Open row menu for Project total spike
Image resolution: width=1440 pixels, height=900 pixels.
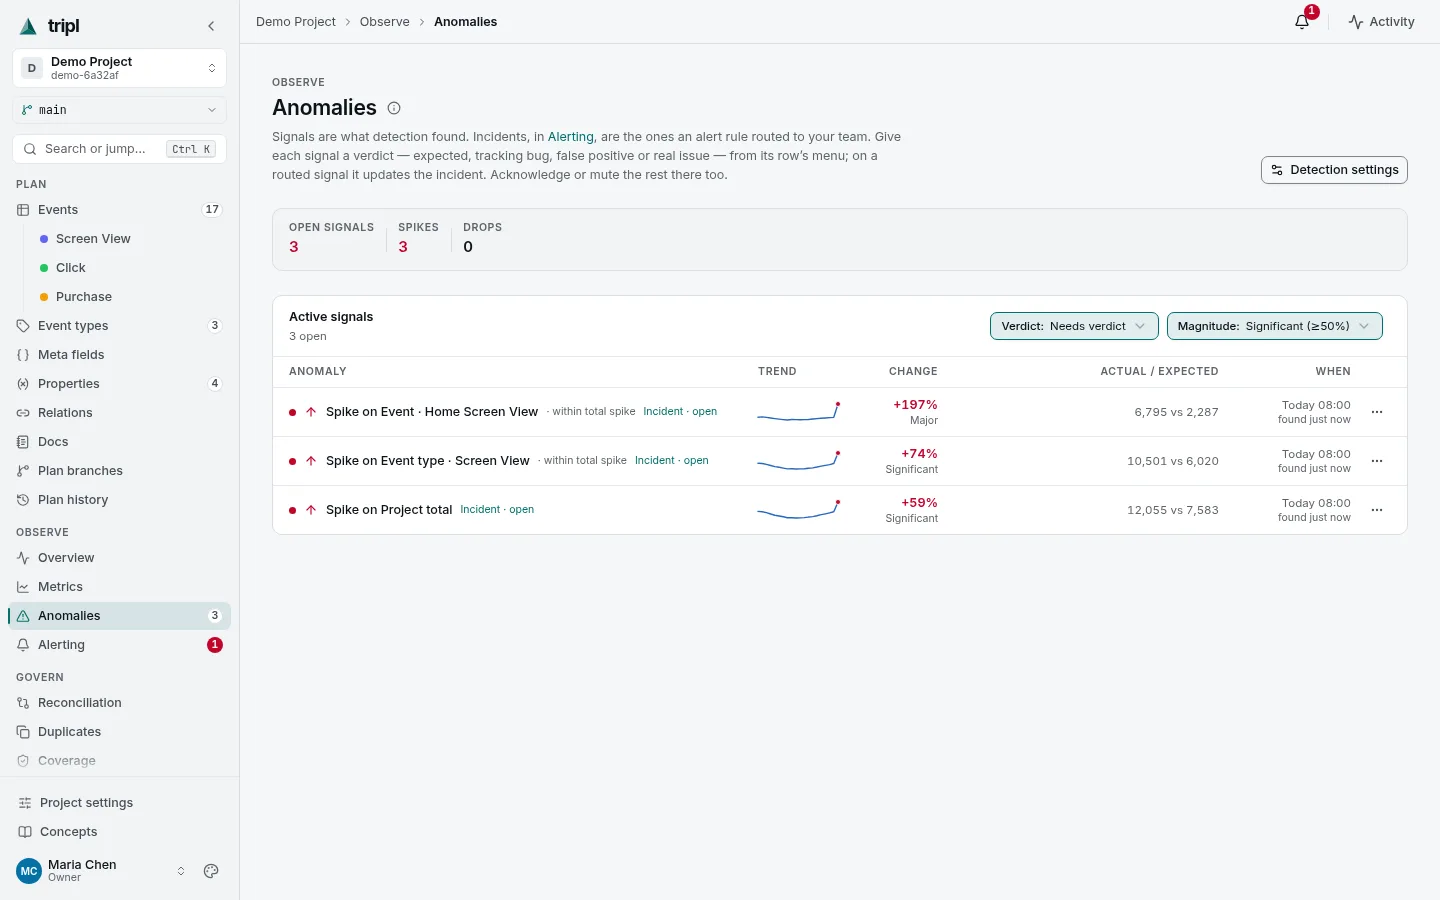[1377, 510]
